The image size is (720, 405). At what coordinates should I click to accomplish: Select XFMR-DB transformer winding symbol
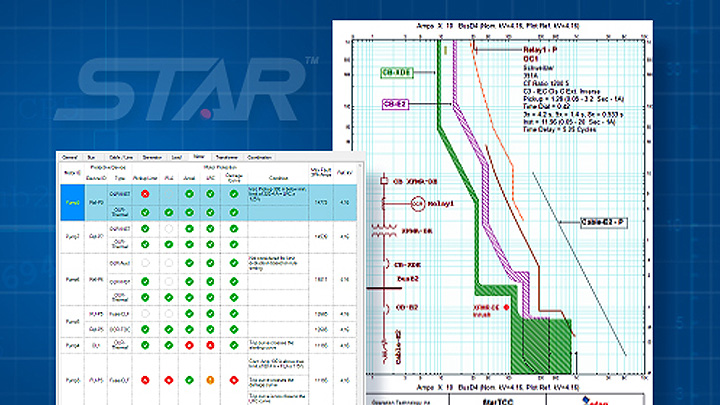(x=384, y=231)
